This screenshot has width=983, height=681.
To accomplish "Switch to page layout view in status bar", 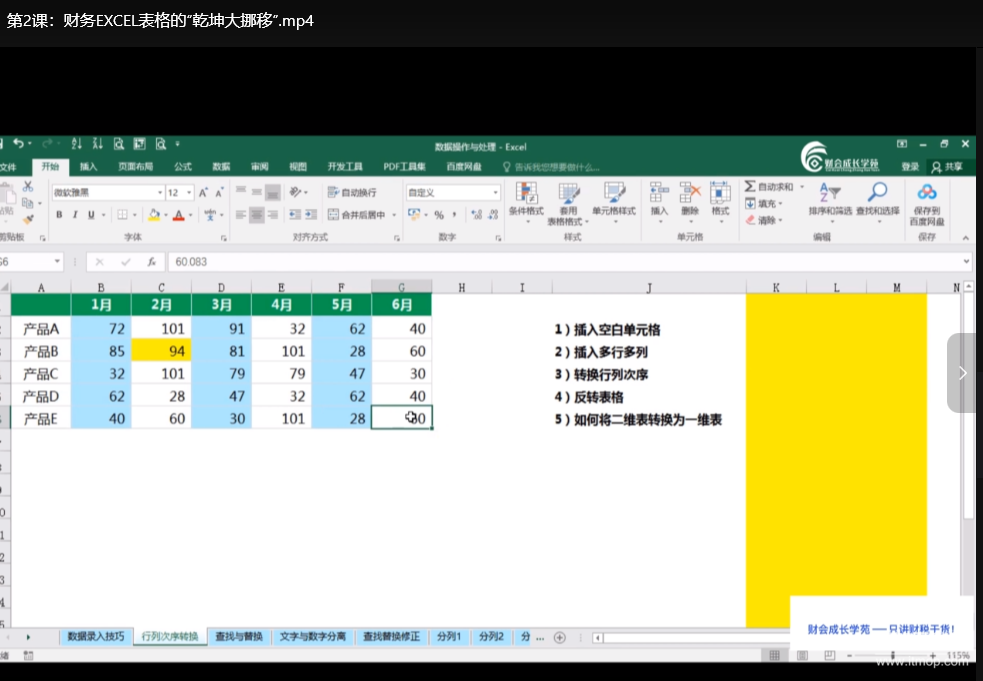I will [802, 655].
